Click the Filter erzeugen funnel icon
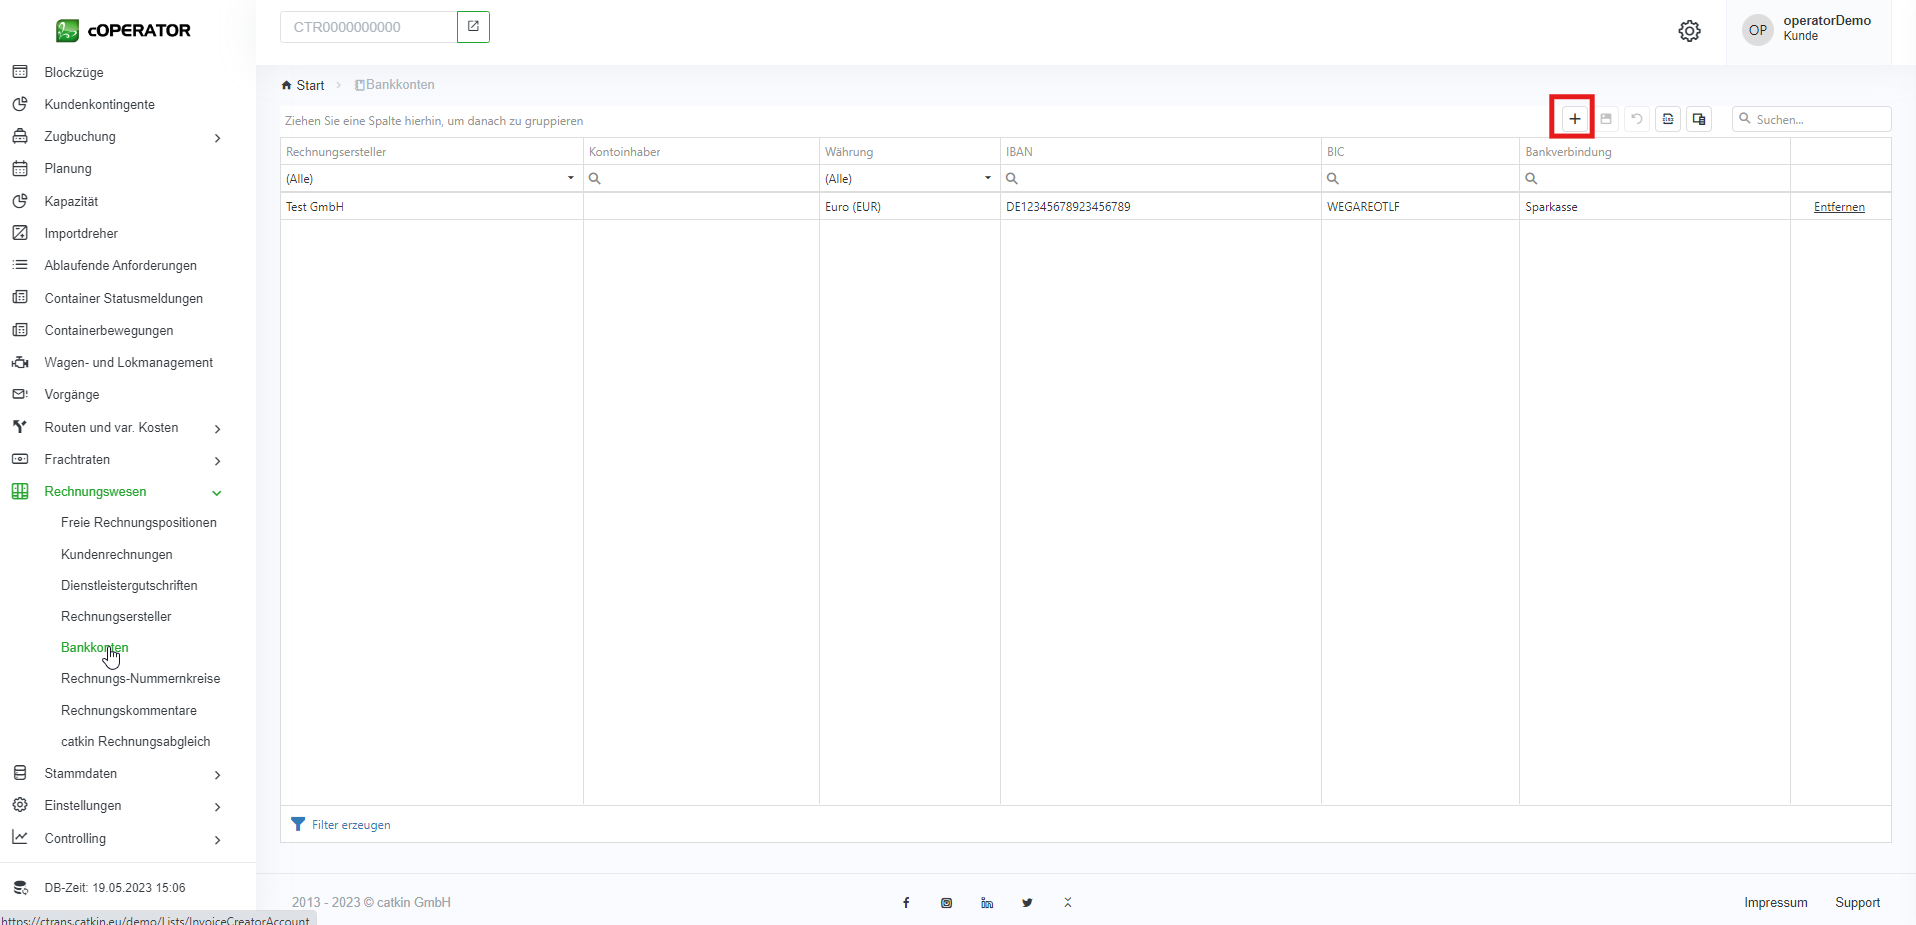Screen dimensions: 1916x925 298,825
